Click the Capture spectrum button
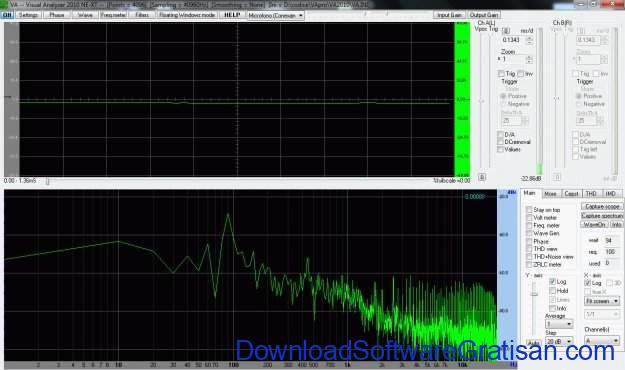The width and height of the screenshot is (625, 370). tap(602, 216)
